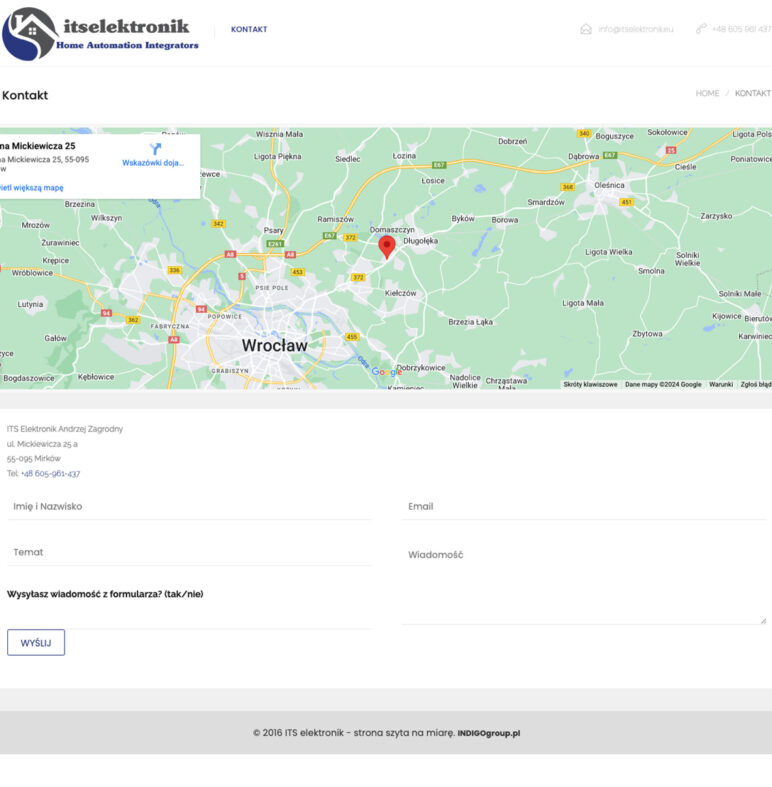Click the header phone number +48 605 981 437
The image size is (772, 787).
(741, 29)
